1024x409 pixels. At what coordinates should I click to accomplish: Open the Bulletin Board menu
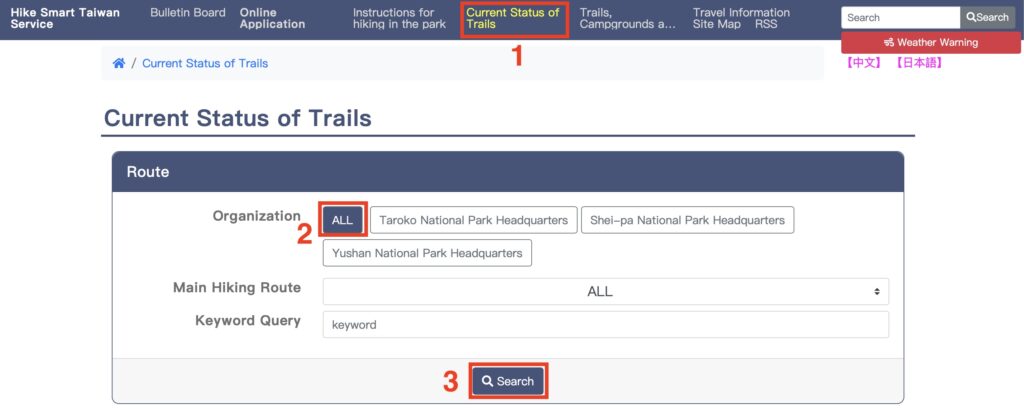(x=187, y=12)
